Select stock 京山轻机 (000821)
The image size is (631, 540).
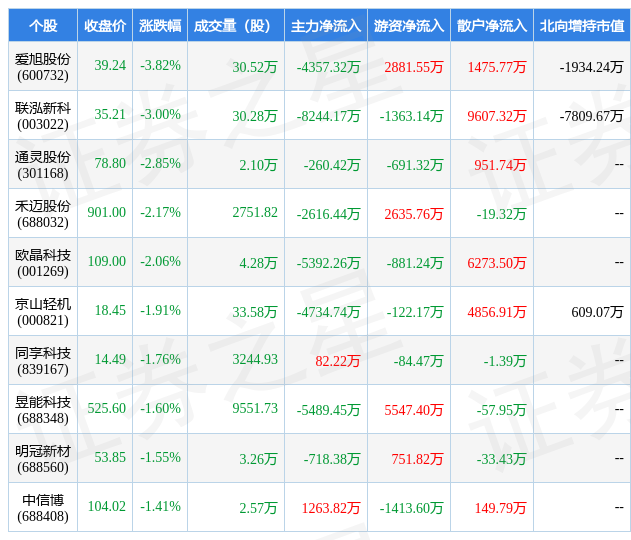click(x=43, y=312)
